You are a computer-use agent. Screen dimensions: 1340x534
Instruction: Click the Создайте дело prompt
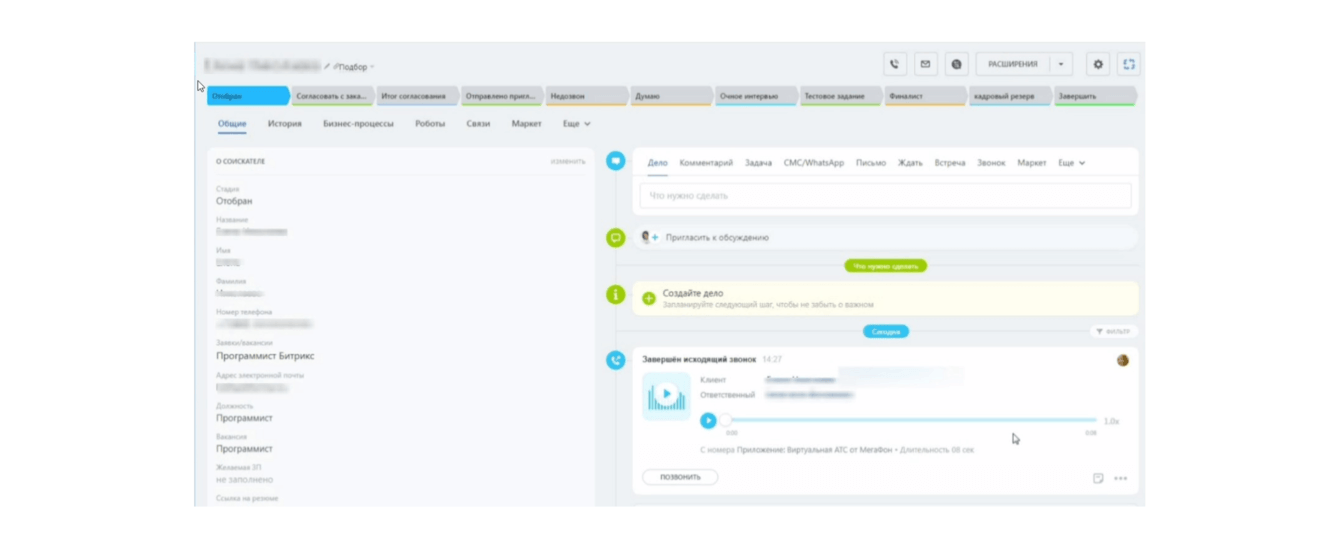[692, 293]
